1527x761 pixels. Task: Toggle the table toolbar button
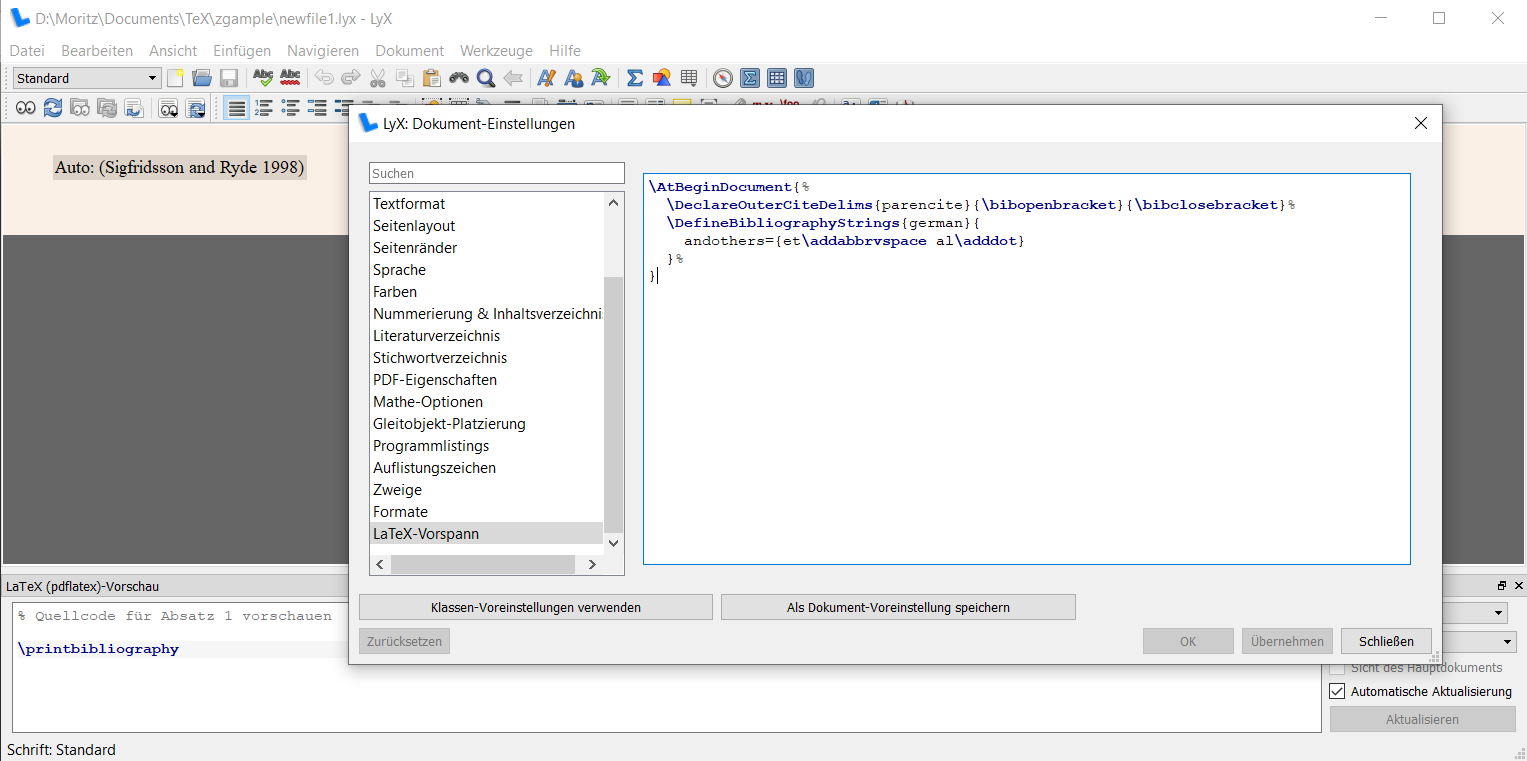[776, 78]
